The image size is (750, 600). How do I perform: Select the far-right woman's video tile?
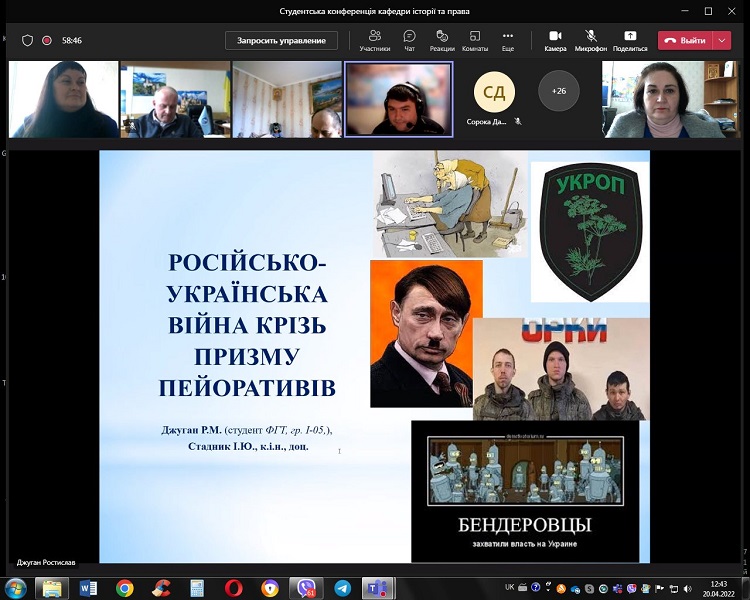coord(671,99)
